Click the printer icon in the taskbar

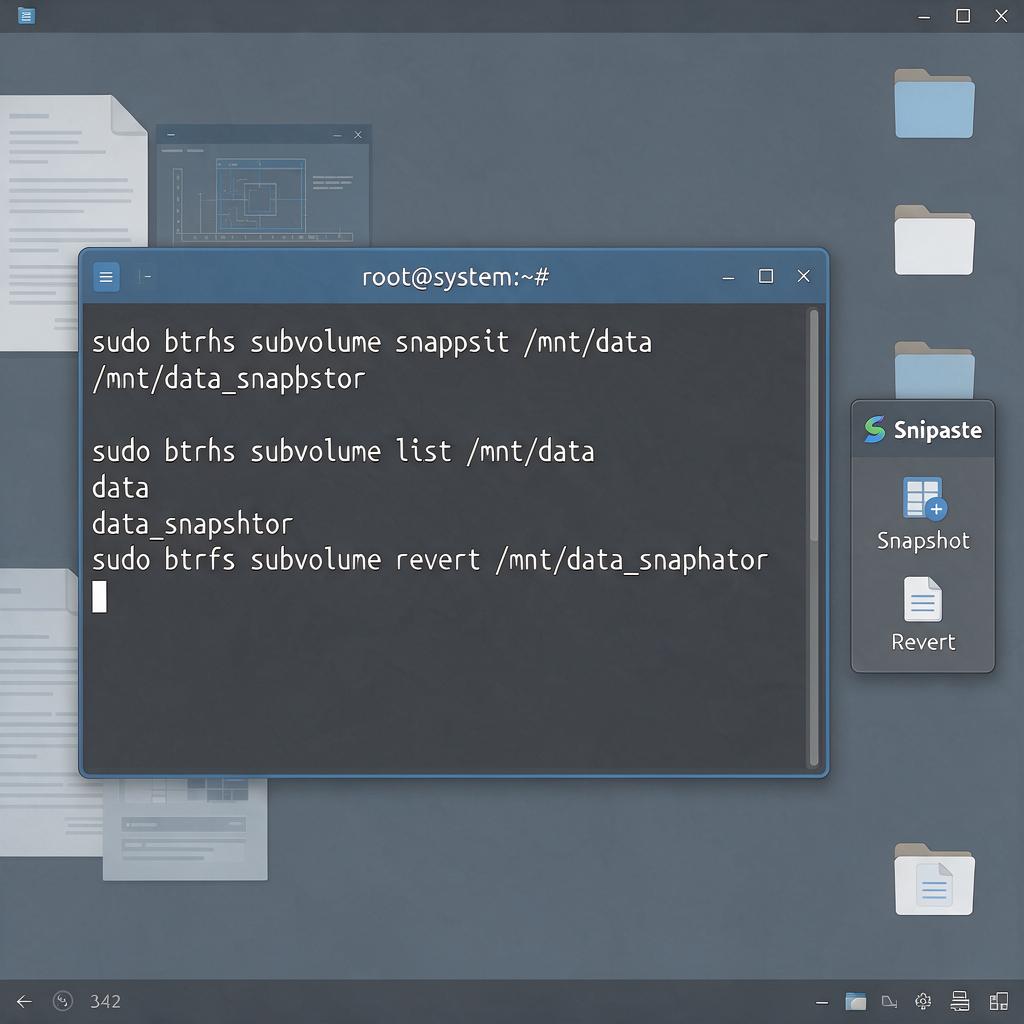960,1000
